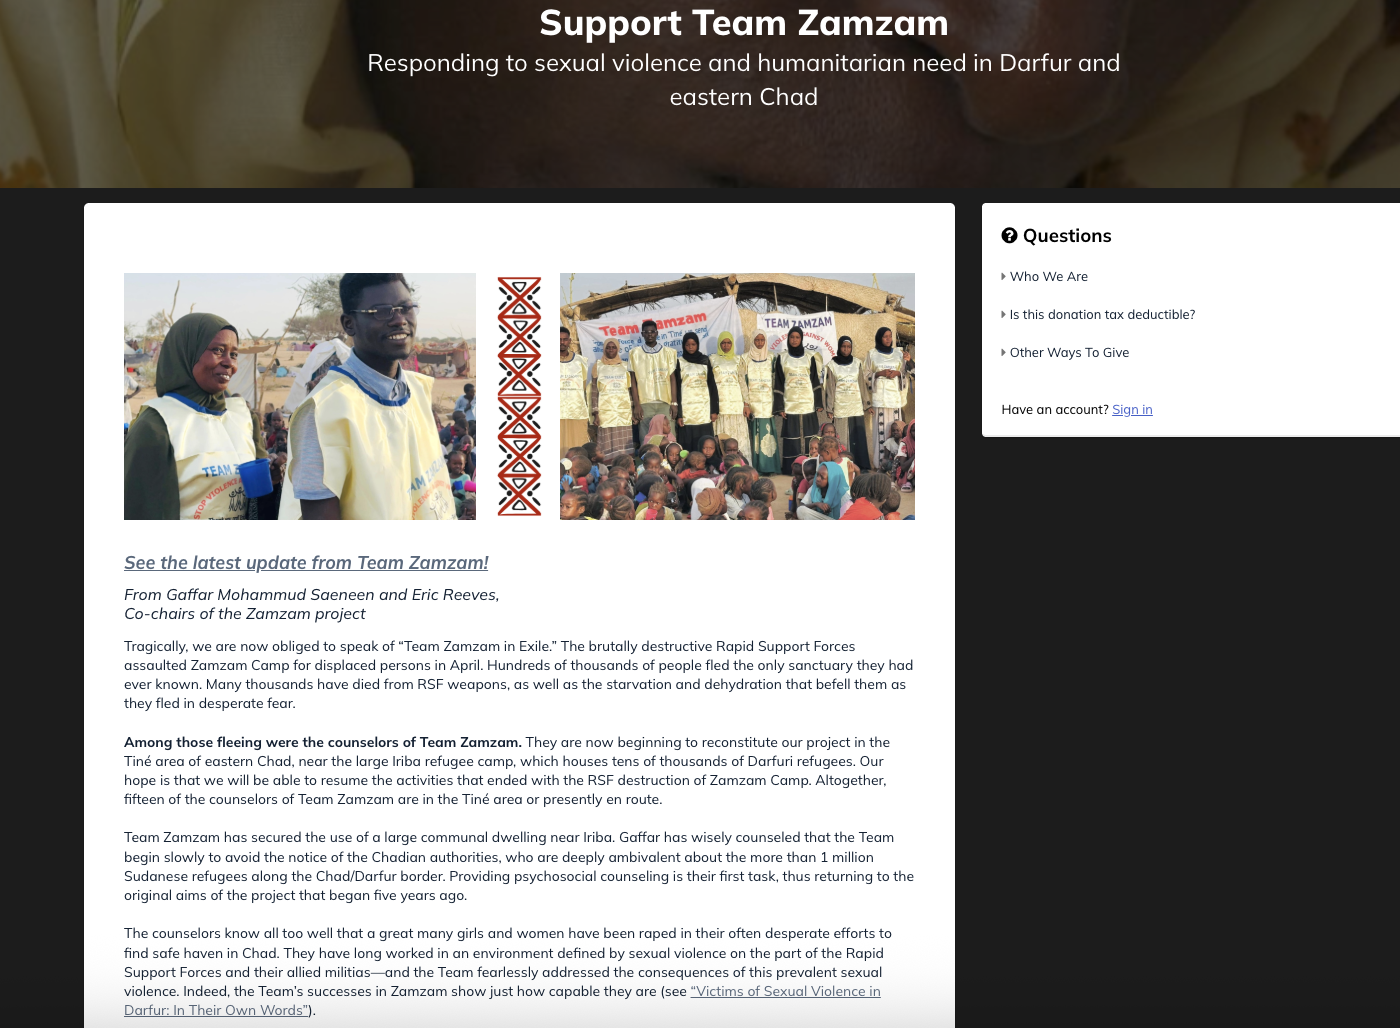
Task: Click the co-chairs byline text
Action: pyautogui.click(x=312, y=604)
